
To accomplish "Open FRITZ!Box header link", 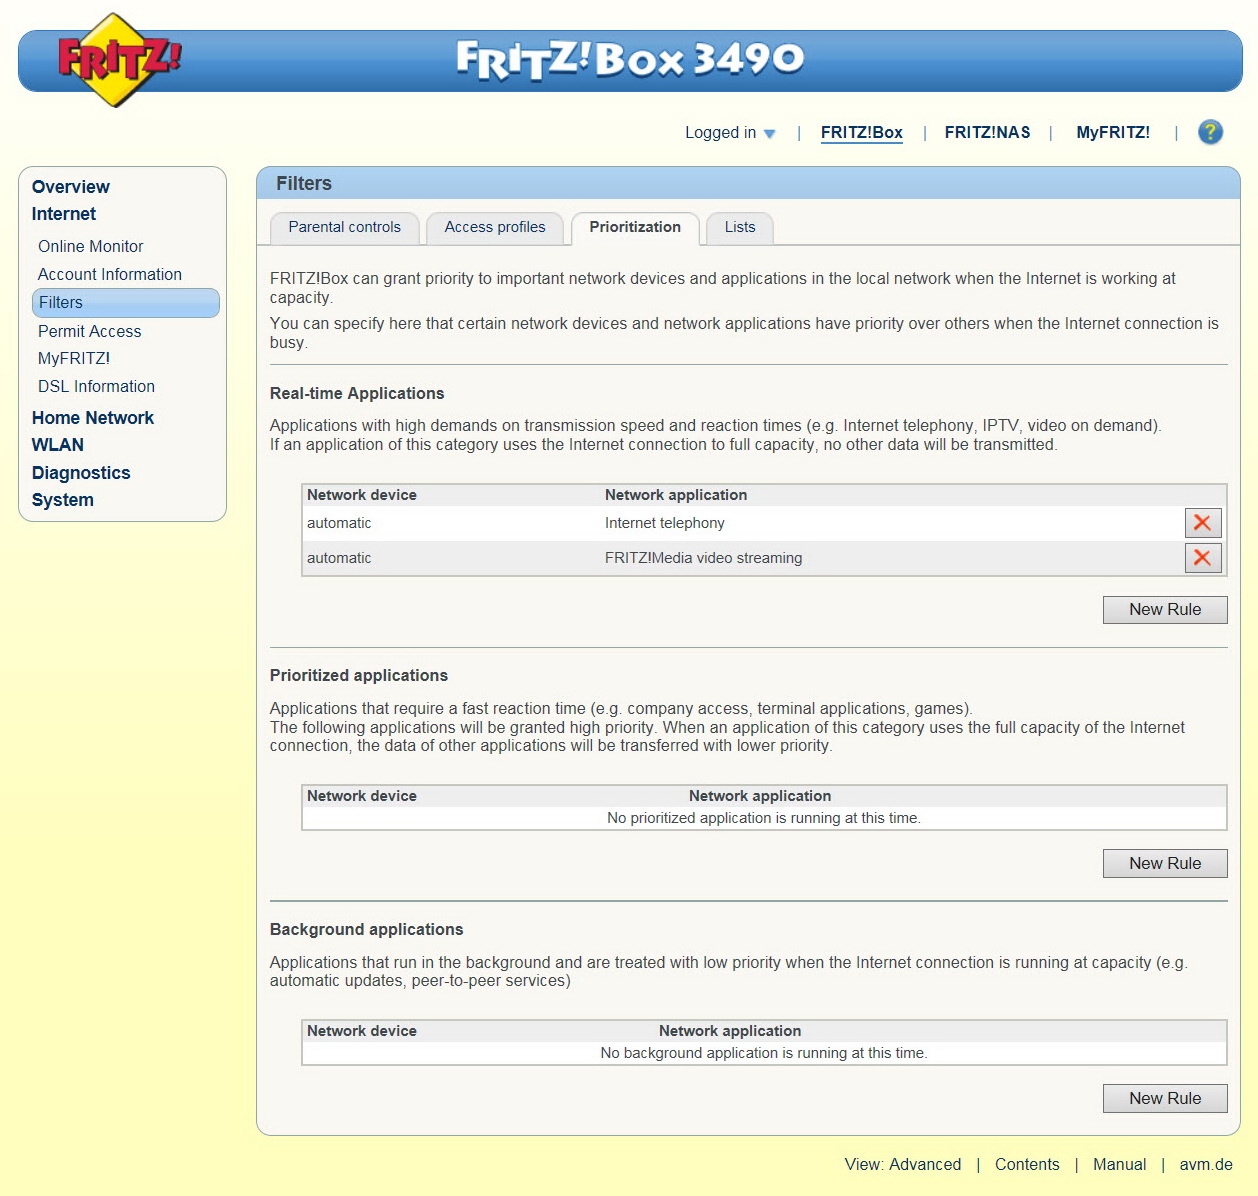I will [862, 132].
